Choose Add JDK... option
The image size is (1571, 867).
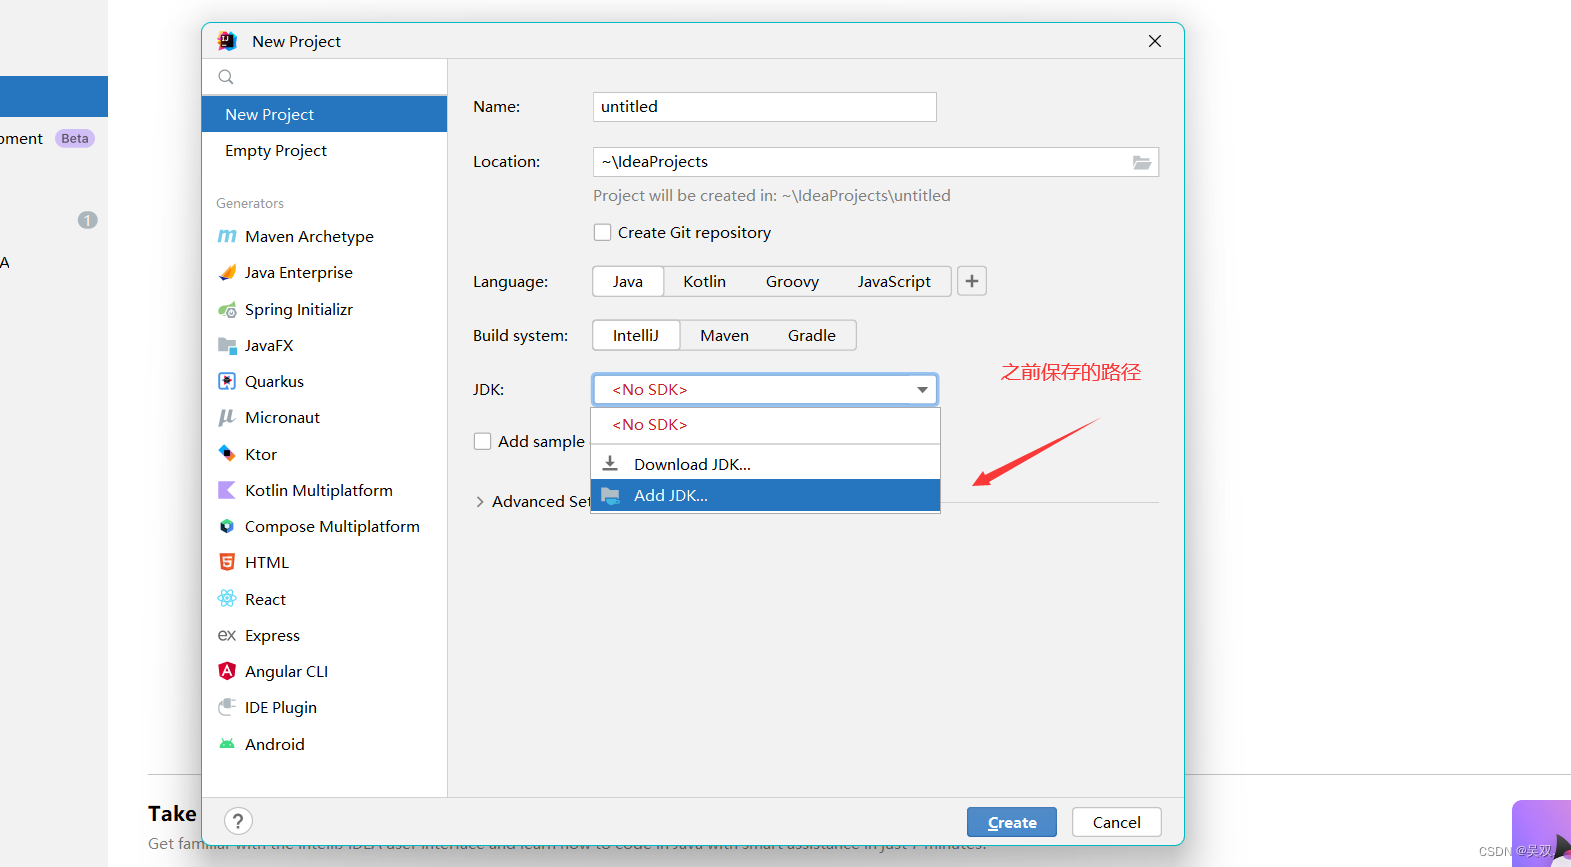coord(765,495)
